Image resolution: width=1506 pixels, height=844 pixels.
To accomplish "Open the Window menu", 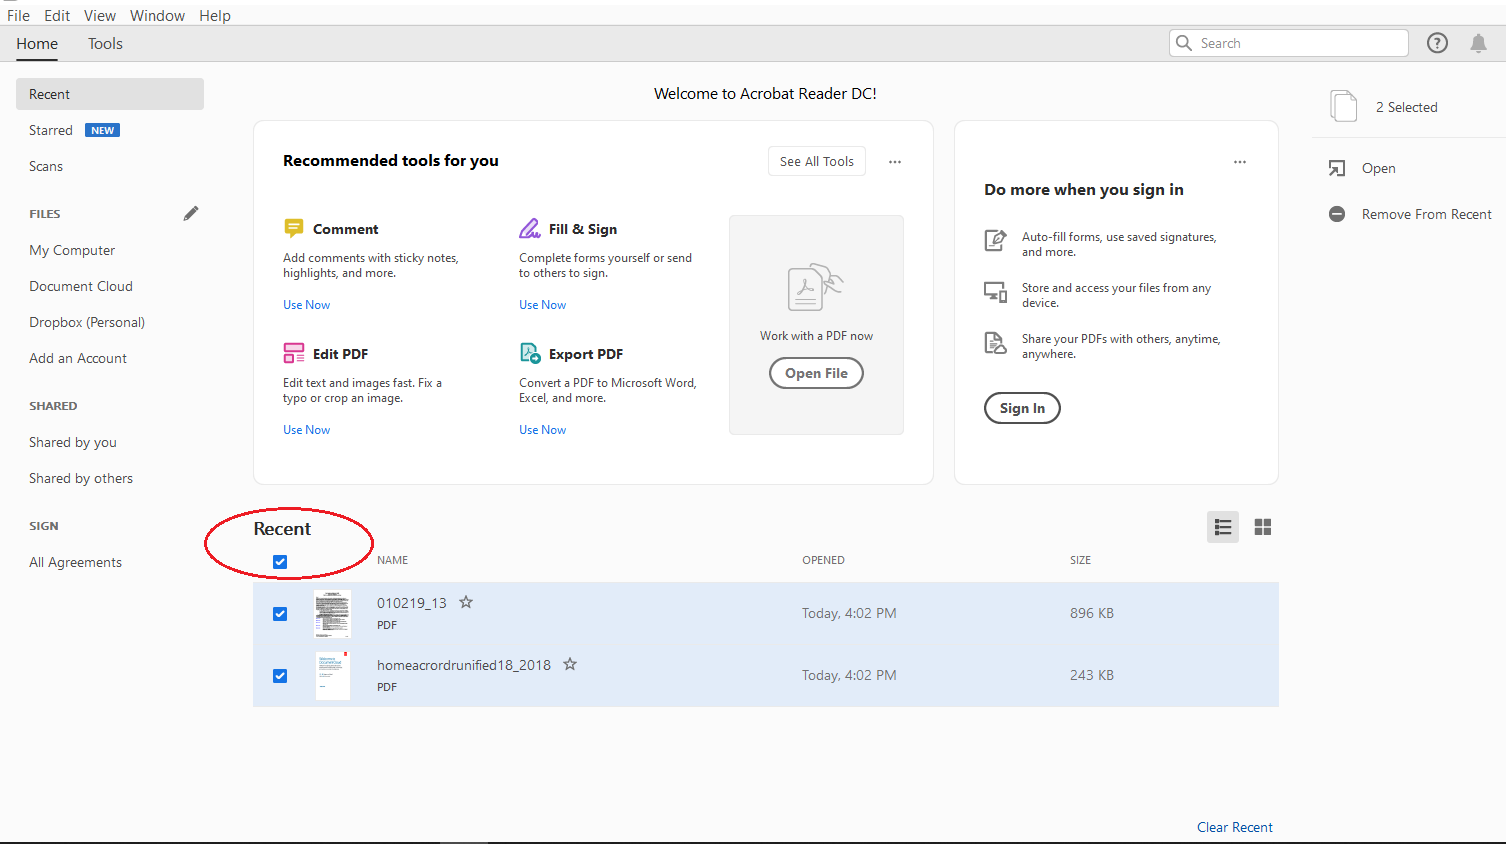I will [x=157, y=16].
